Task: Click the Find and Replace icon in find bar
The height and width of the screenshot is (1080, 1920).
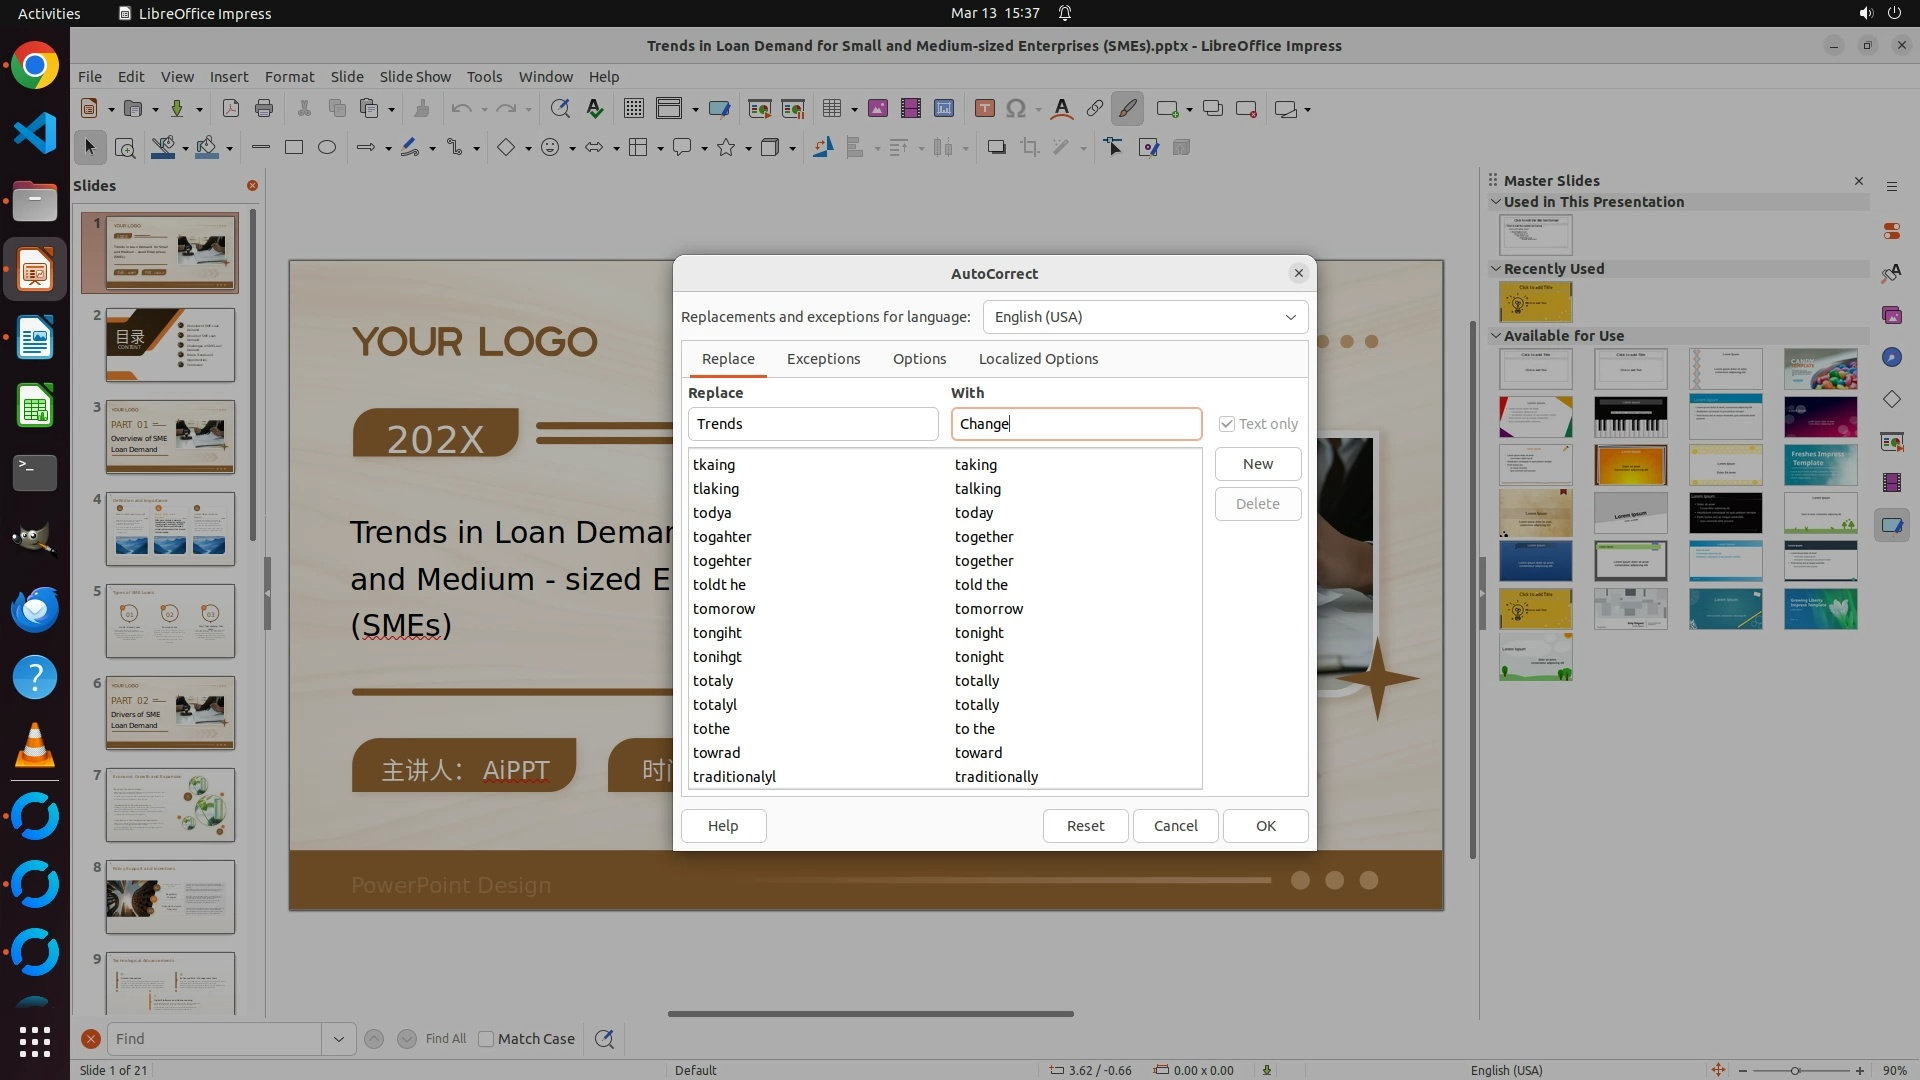Action: click(604, 1039)
